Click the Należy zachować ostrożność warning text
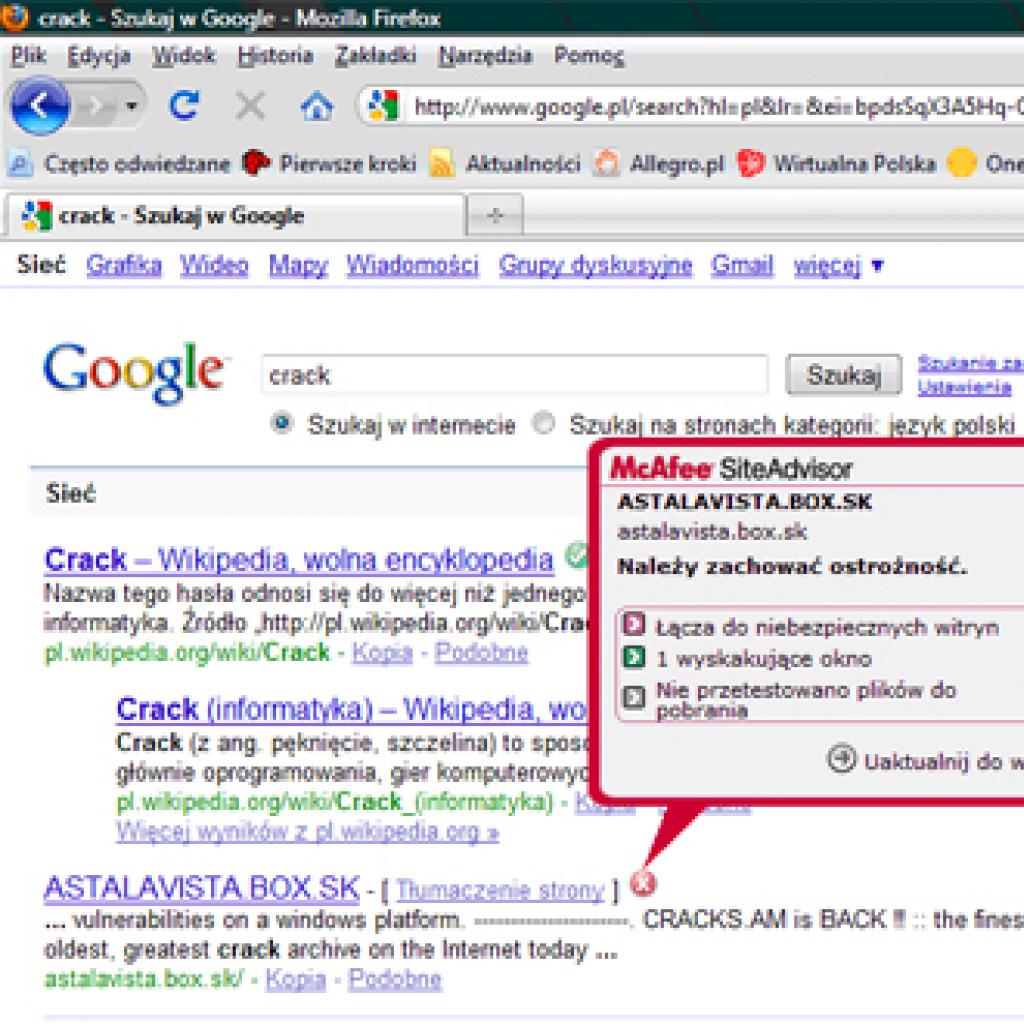 point(792,566)
